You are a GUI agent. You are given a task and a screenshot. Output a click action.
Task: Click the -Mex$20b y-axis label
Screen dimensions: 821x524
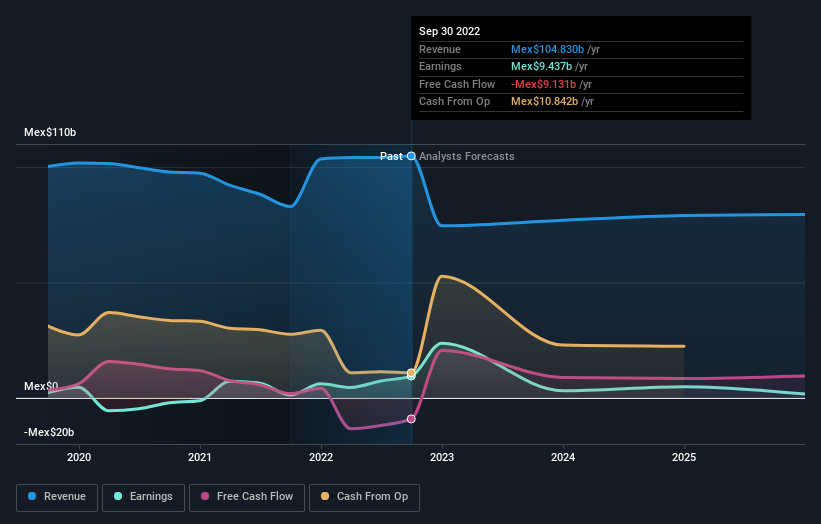point(49,432)
